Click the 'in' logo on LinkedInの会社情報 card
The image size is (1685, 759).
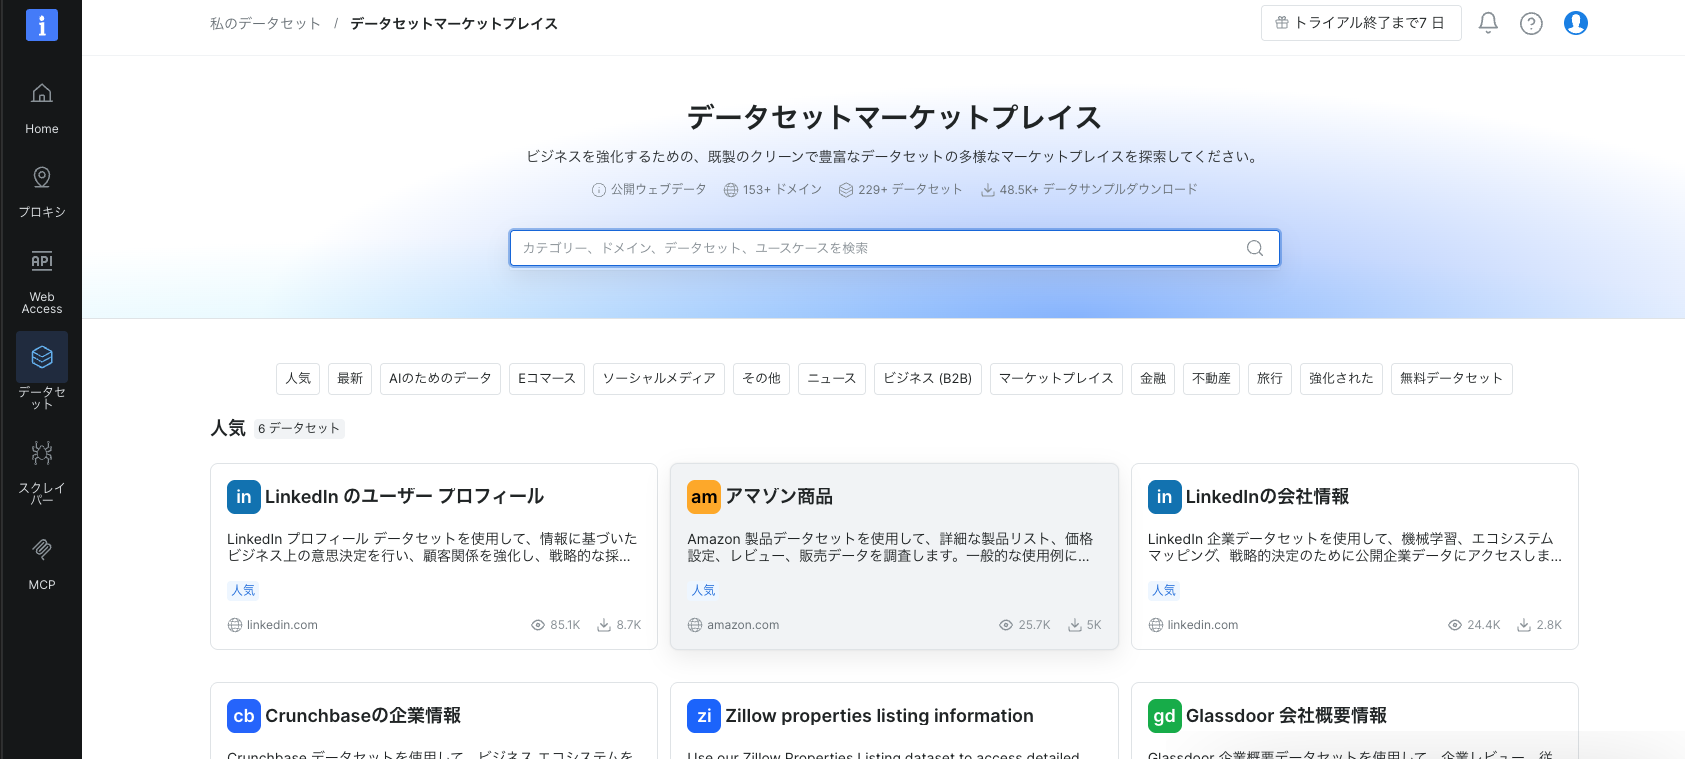pos(1164,497)
